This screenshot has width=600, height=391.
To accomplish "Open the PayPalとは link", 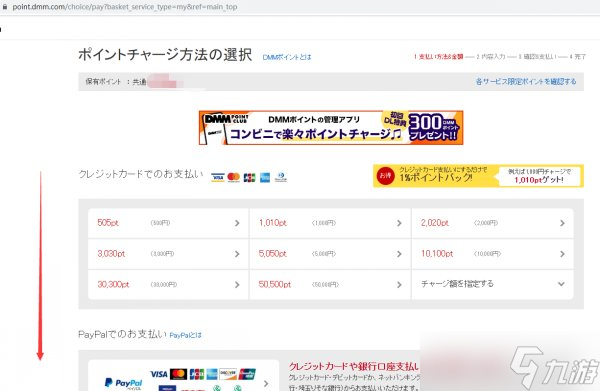I will (186, 335).
